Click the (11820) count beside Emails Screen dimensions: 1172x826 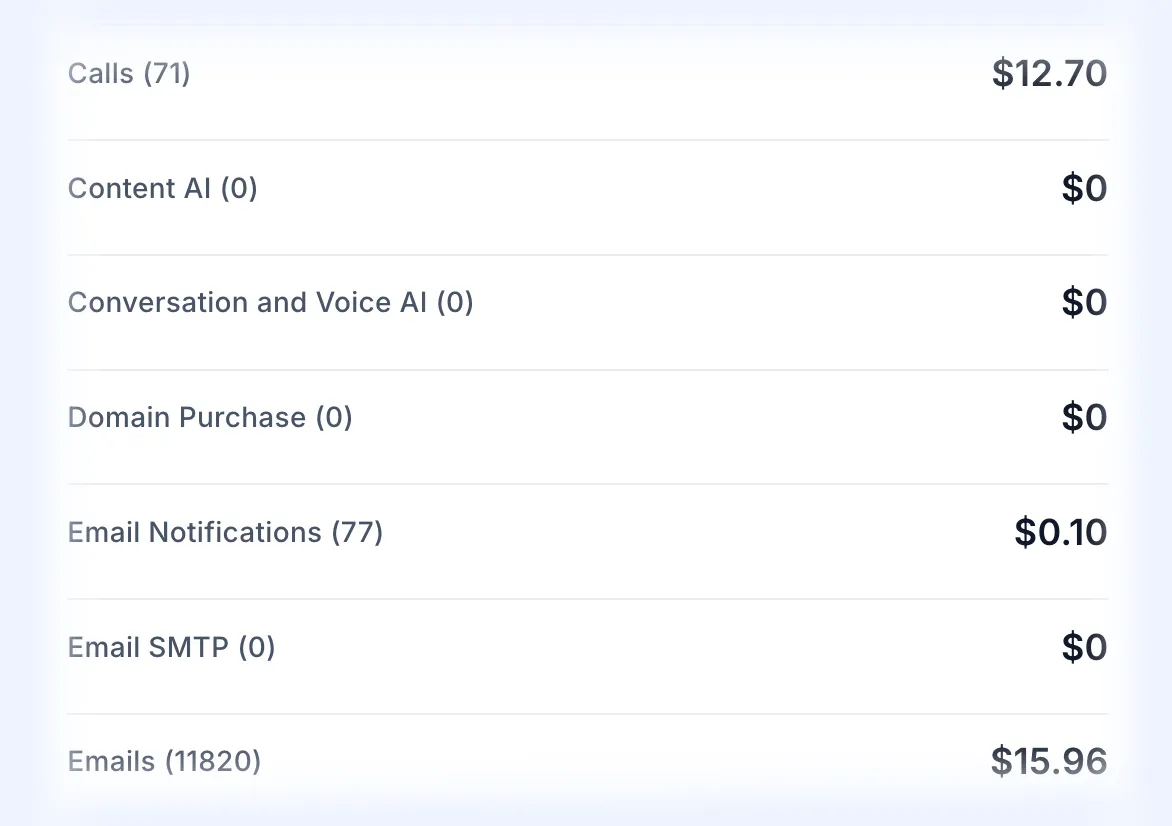213,761
